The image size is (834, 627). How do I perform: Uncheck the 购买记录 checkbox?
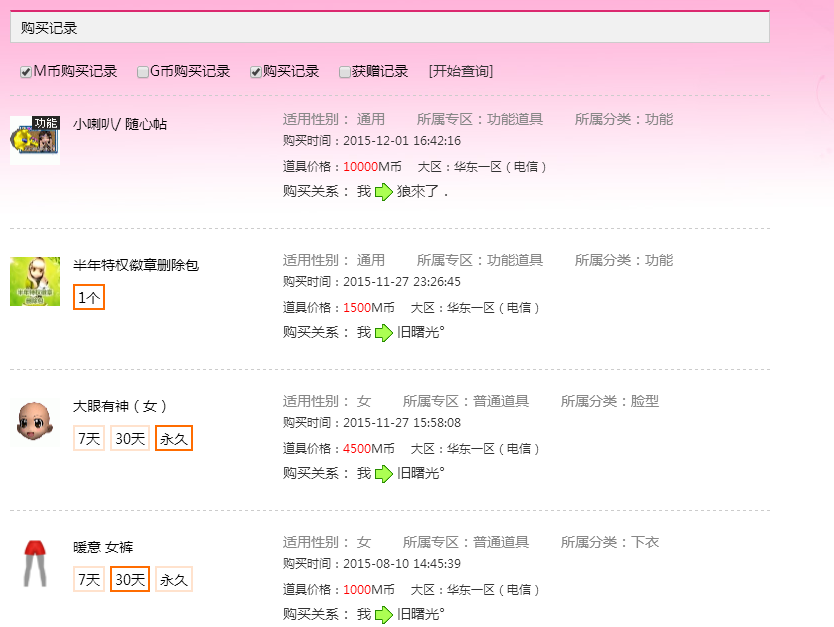[x=256, y=72]
